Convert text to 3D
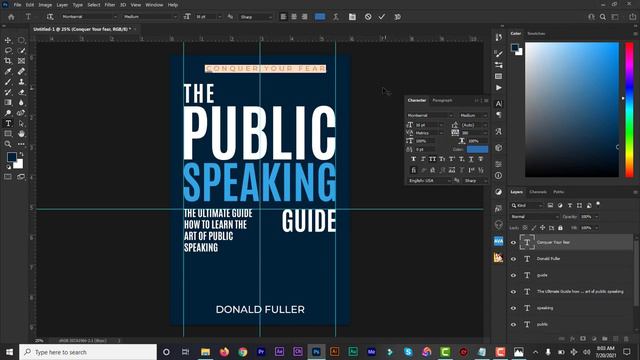 point(398,17)
